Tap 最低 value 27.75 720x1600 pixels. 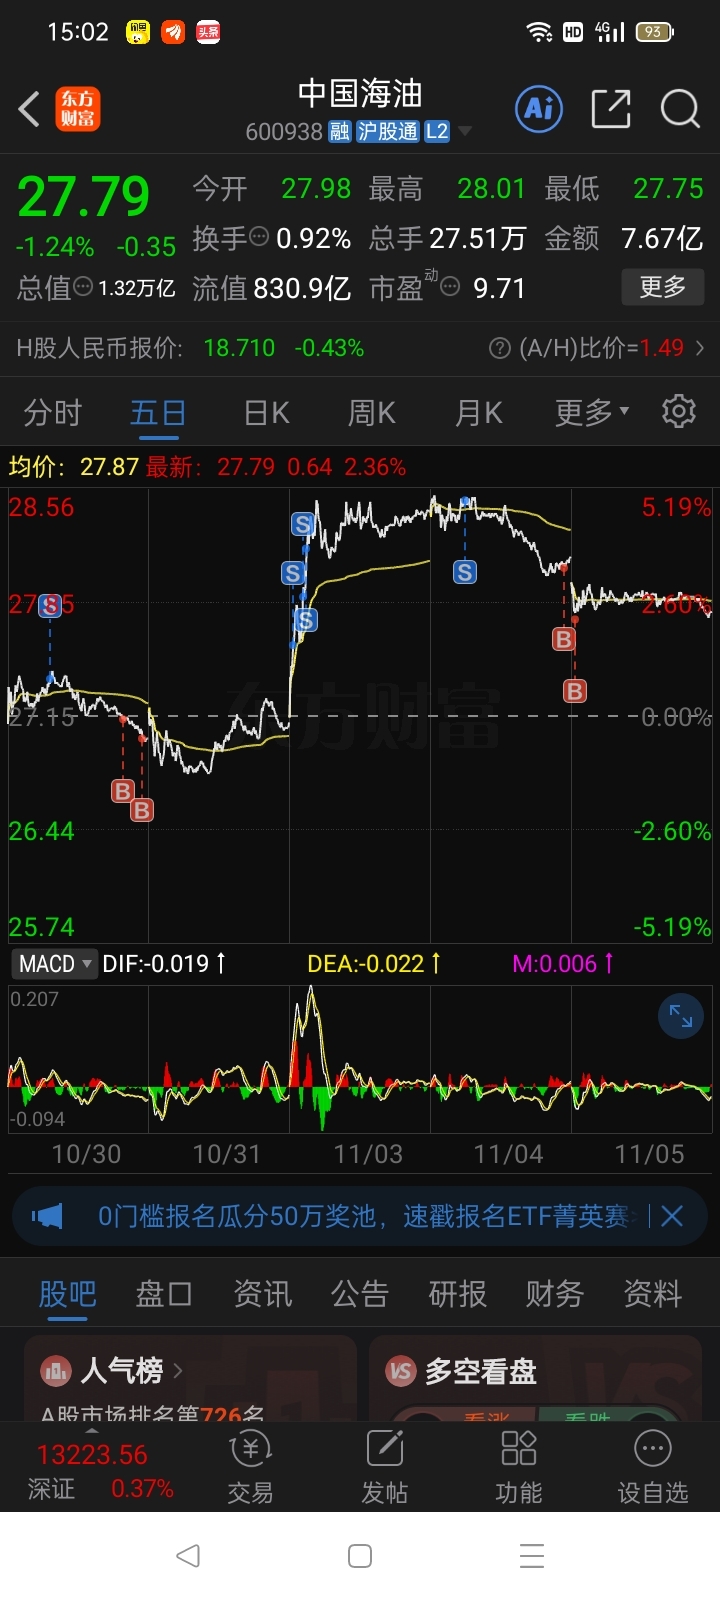coord(668,189)
